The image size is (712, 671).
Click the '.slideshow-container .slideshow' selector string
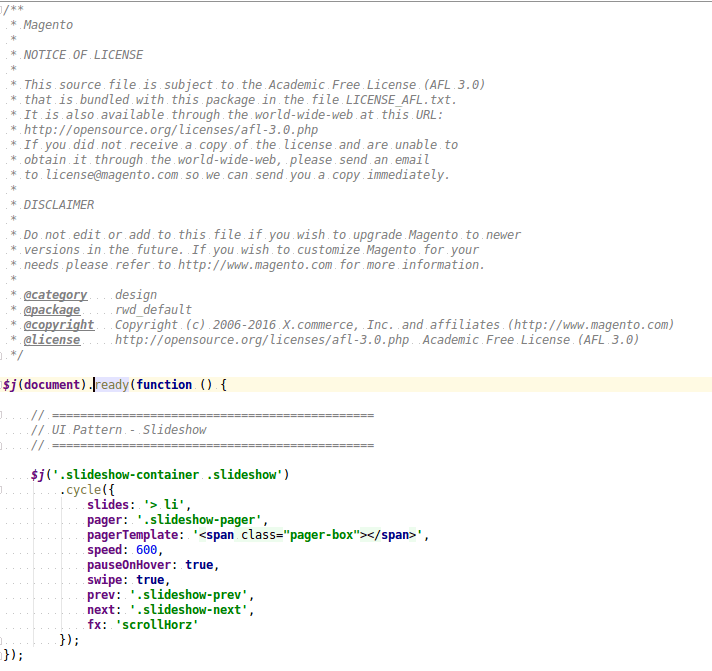point(168,474)
